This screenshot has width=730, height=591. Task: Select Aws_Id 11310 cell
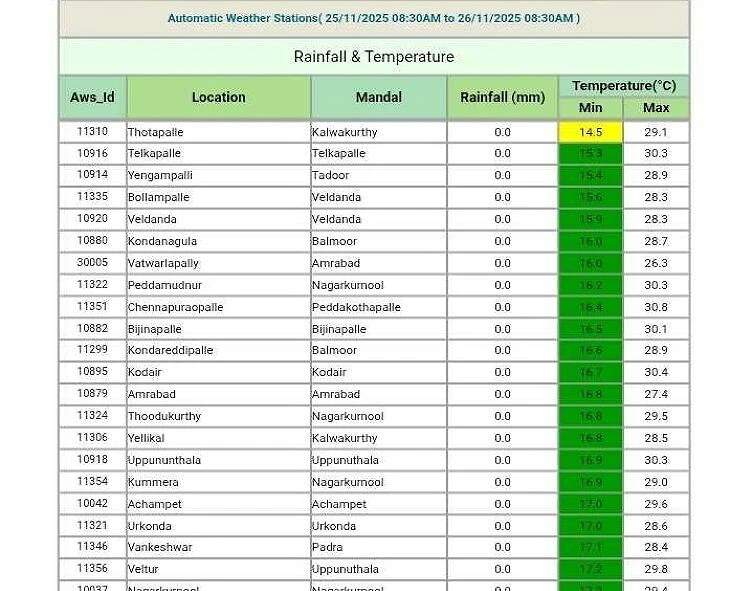pyautogui.click(x=92, y=132)
